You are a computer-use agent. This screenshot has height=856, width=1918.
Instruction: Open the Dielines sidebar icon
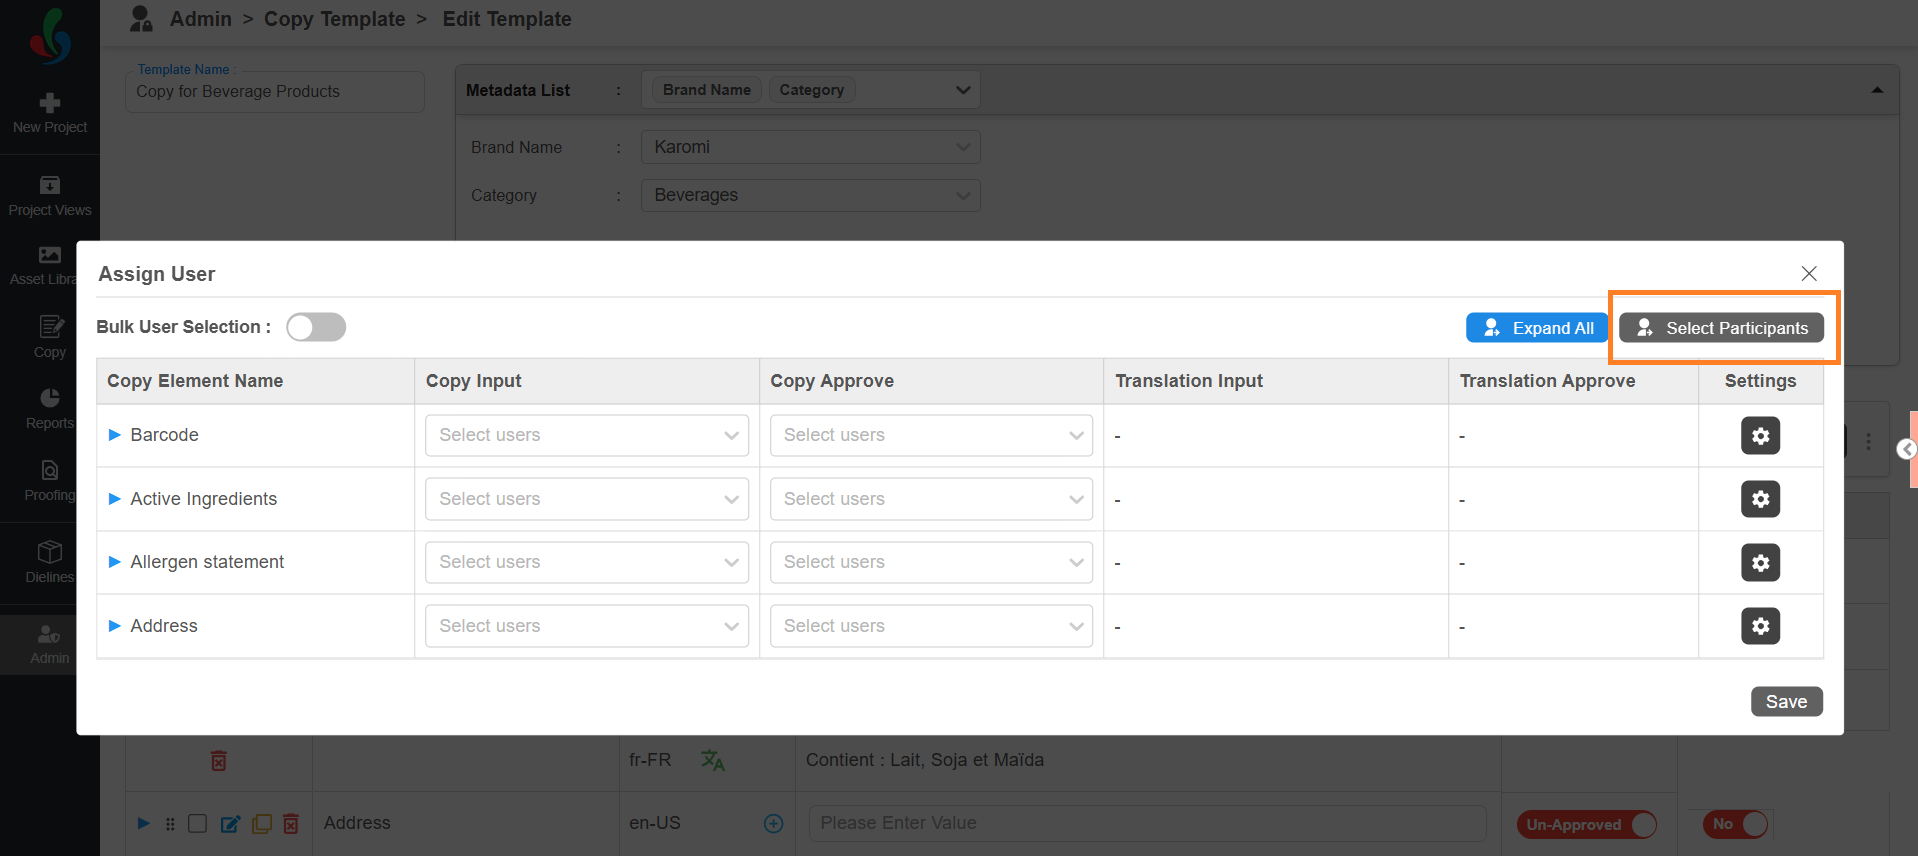pos(50,553)
